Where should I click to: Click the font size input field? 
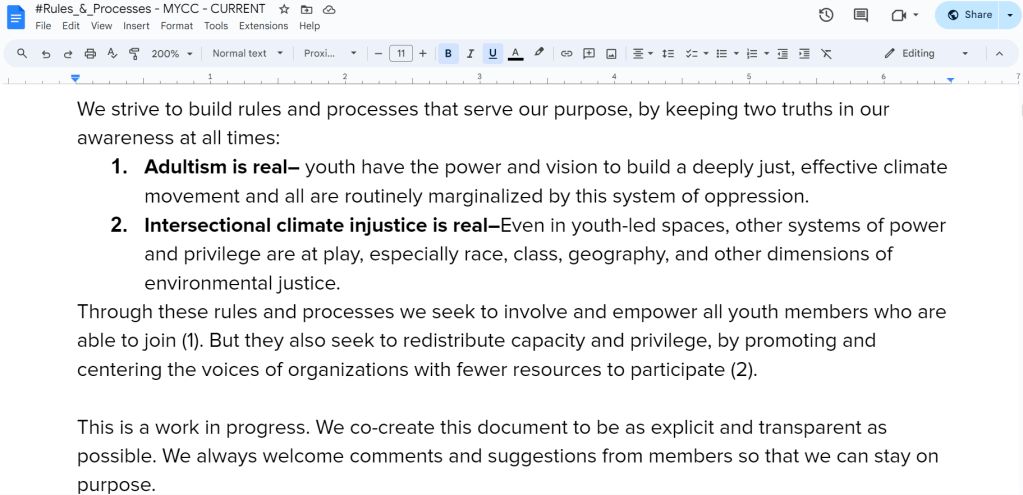pos(400,54)
